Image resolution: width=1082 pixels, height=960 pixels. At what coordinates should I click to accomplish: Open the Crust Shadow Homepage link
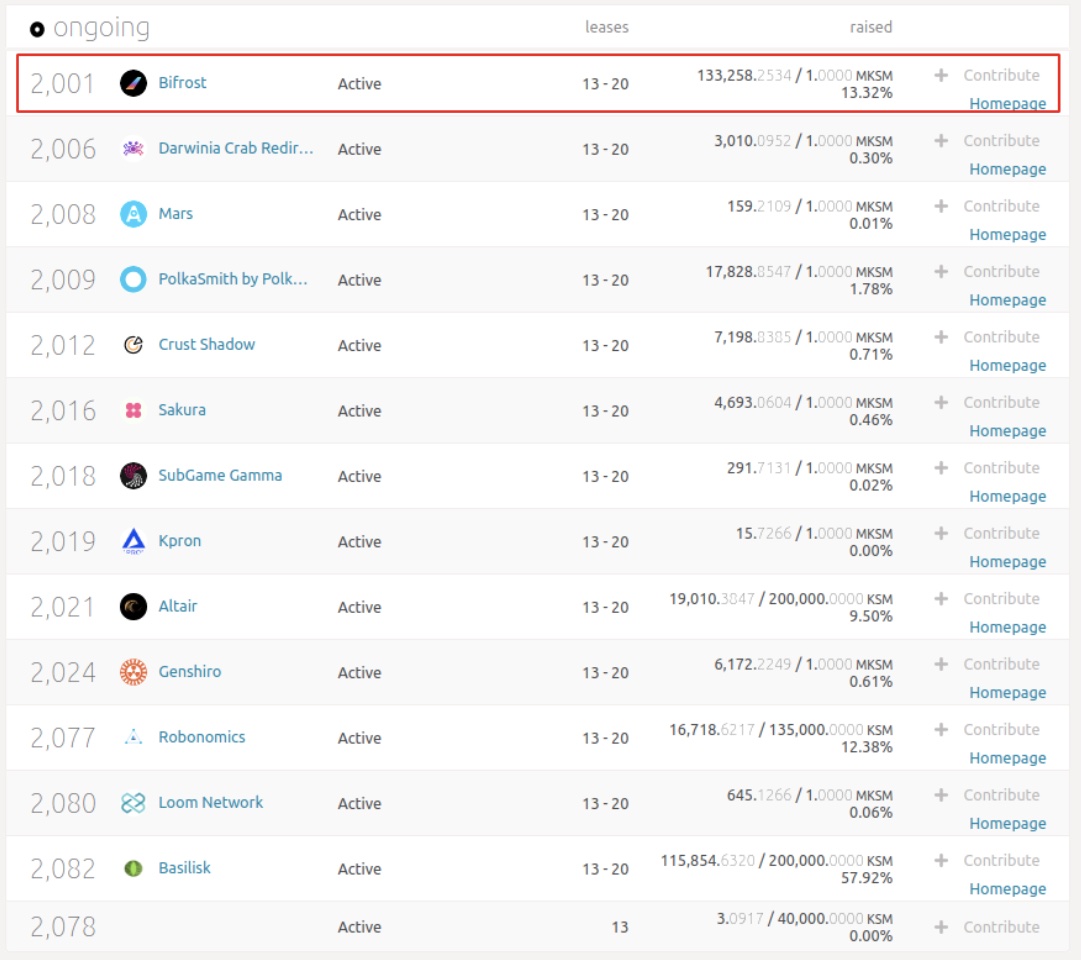click(x=1007, y=365)
